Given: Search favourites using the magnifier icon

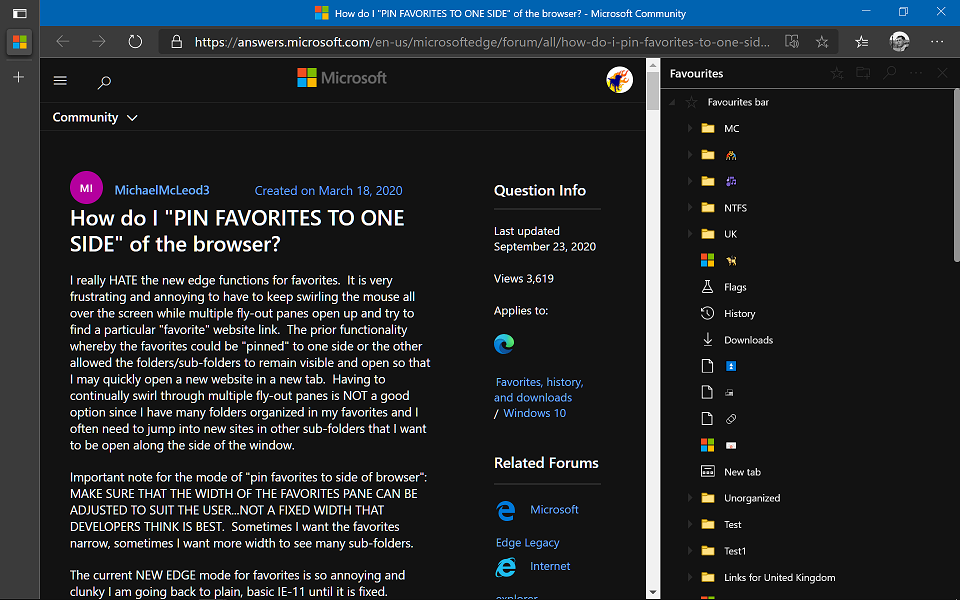Looking at the screenshot, I should coord(889,73).
